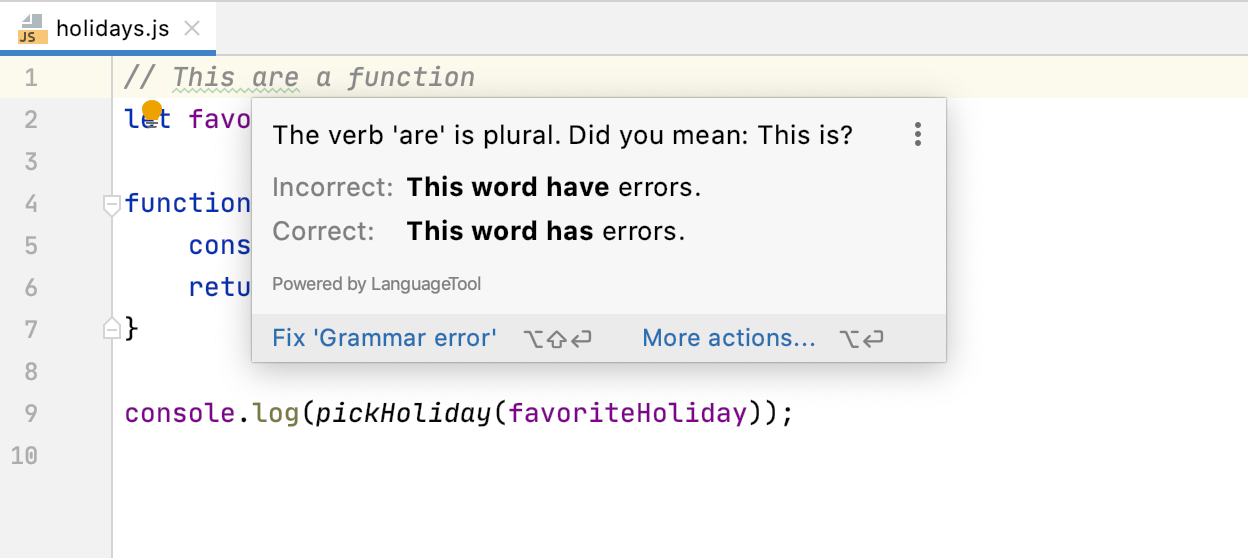Click the console keyword on line 9
This screenshot has width=1248, height=558.
180,413
